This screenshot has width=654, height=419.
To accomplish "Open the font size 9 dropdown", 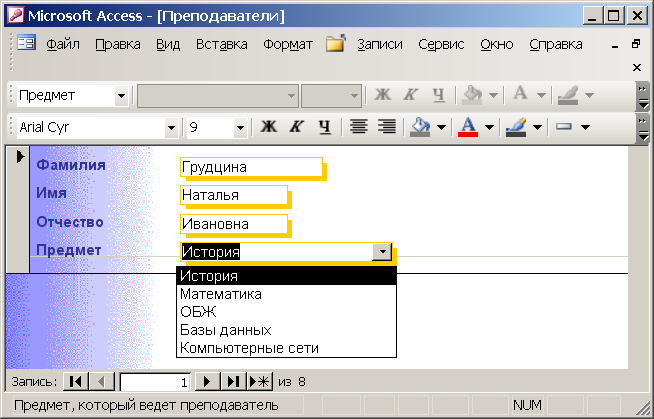I will tap(240, 127).
